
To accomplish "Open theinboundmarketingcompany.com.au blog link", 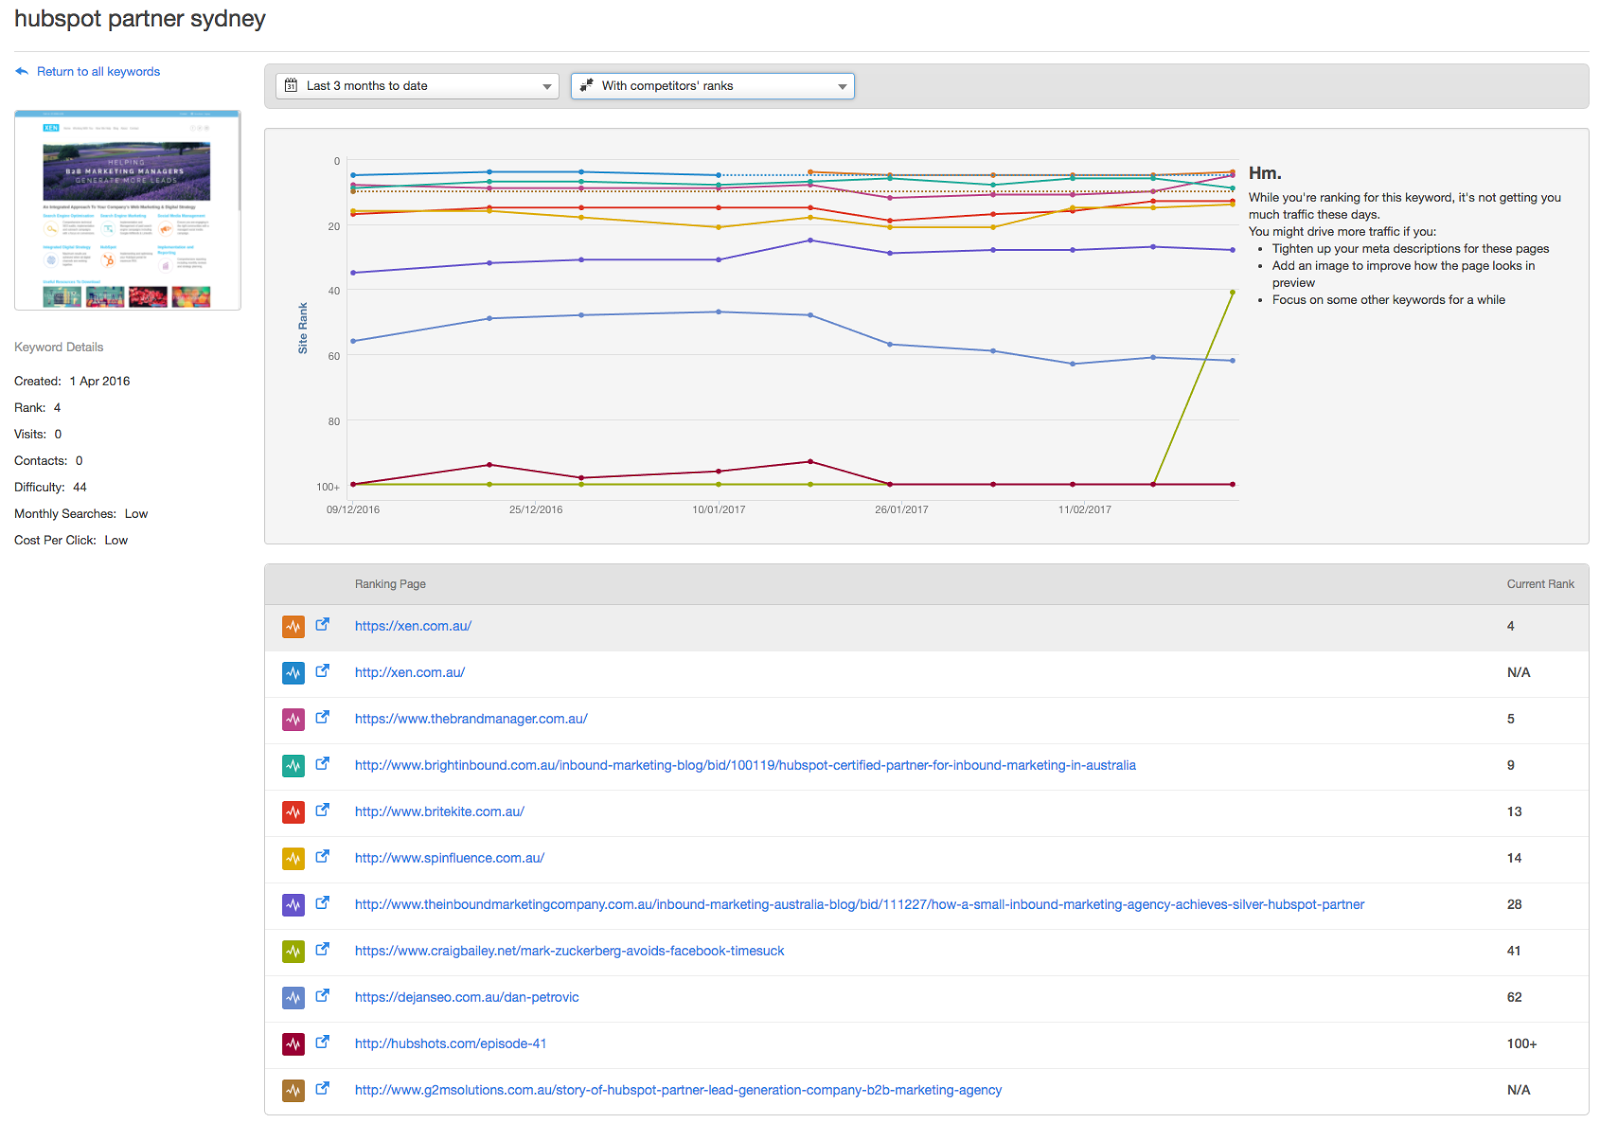I will coord(859,905).
